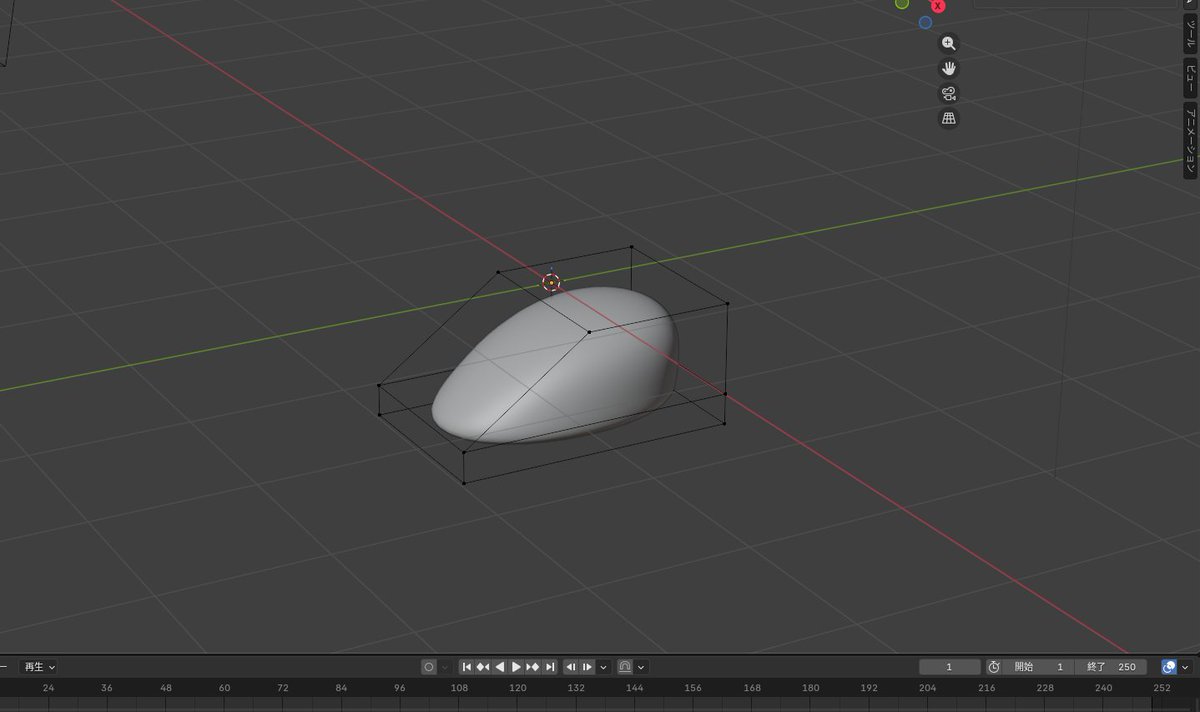This screenshot has height=712, width=1200.
Task: Toggle the timeline snapping magnet button
Action: tap(625, 667)
